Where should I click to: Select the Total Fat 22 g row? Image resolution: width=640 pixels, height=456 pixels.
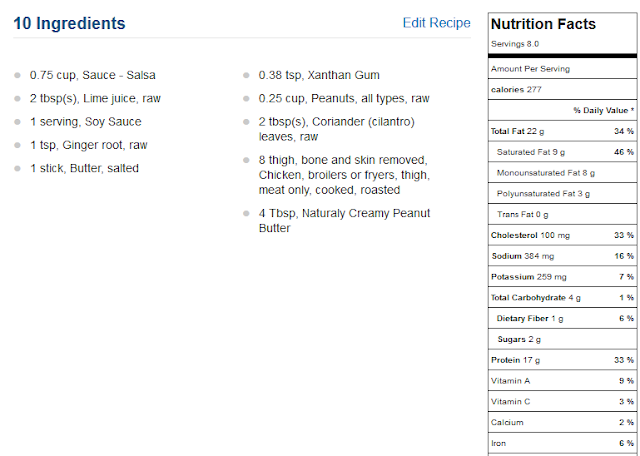pos(562,131)
